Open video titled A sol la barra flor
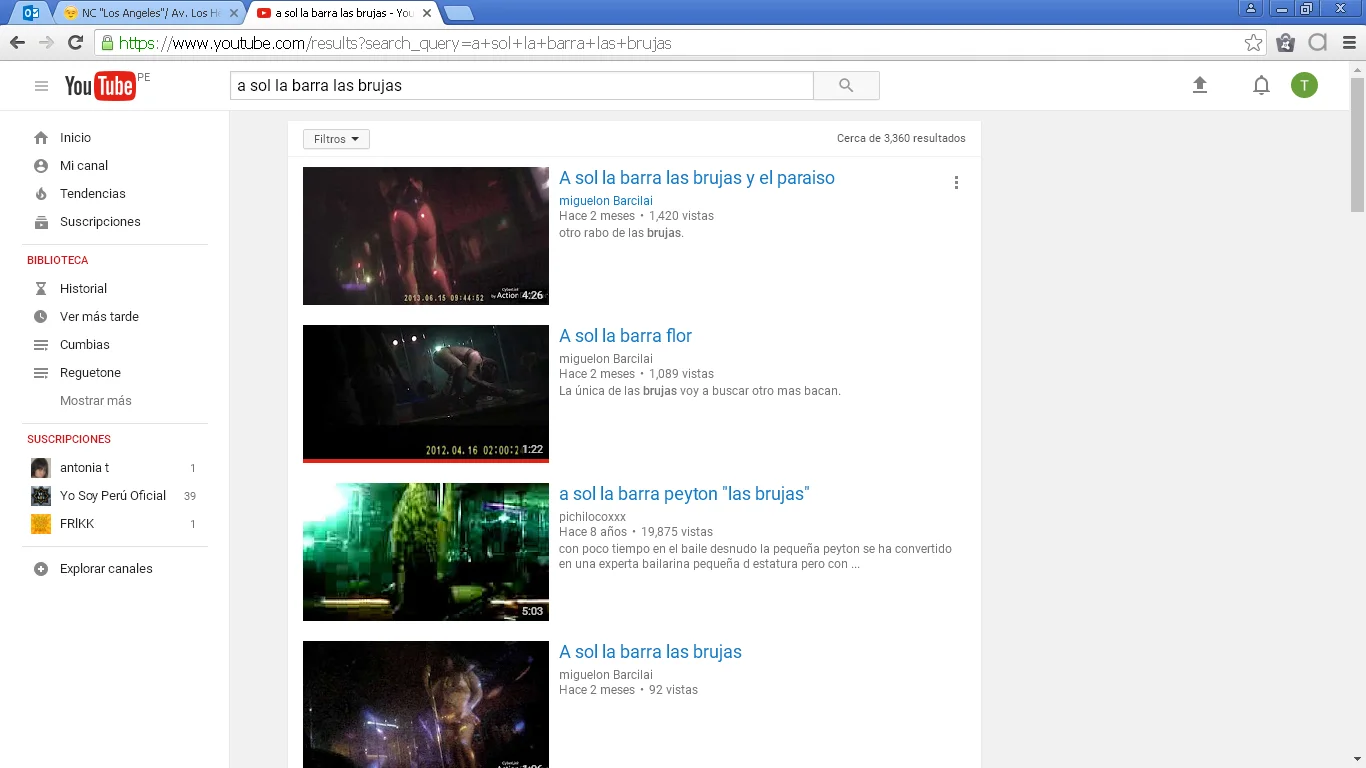The width and height of the screenshot is (1366, 768). click(x=625, y=336)
